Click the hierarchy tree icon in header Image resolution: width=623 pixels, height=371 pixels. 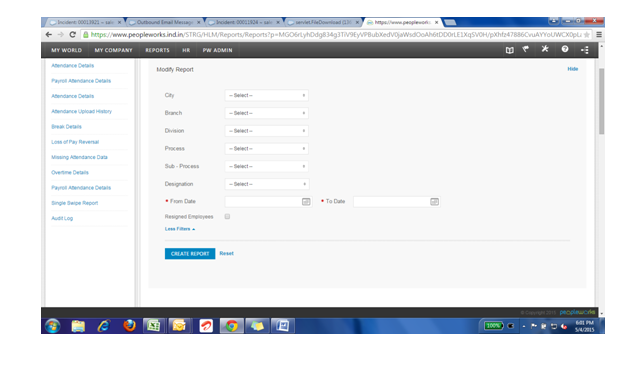point(585,50)
